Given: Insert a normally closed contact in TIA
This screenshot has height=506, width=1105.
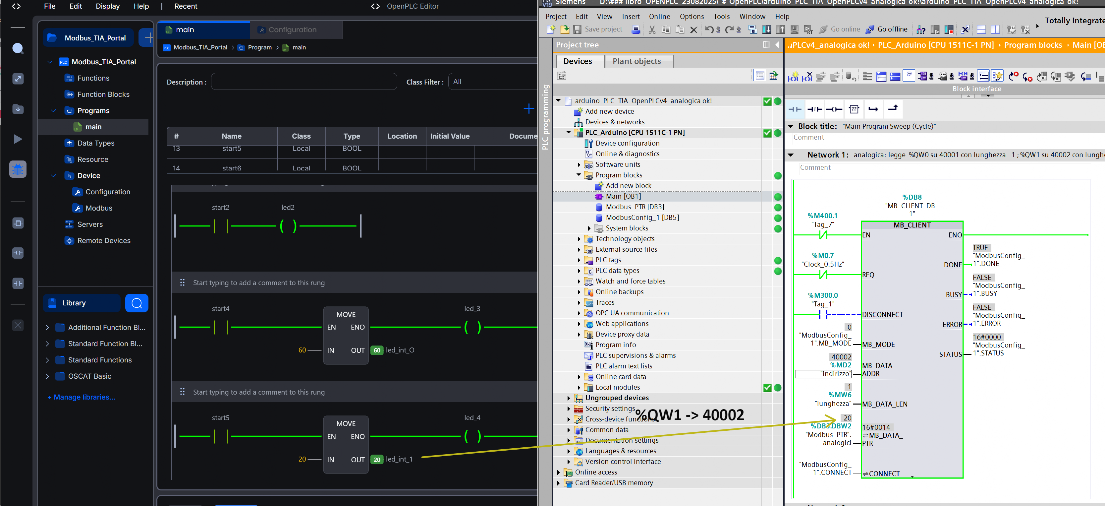Looking at the screenshot, I should click(815, 109).
